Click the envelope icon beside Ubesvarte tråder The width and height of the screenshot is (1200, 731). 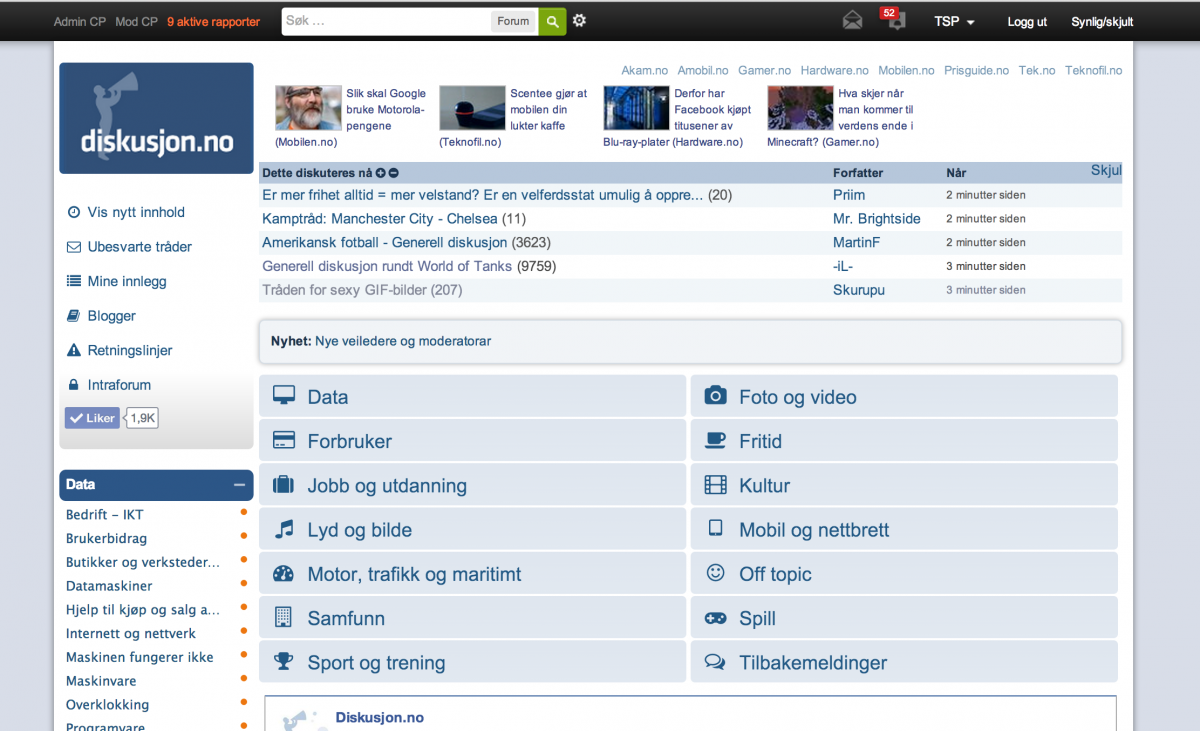coord(73,247)
